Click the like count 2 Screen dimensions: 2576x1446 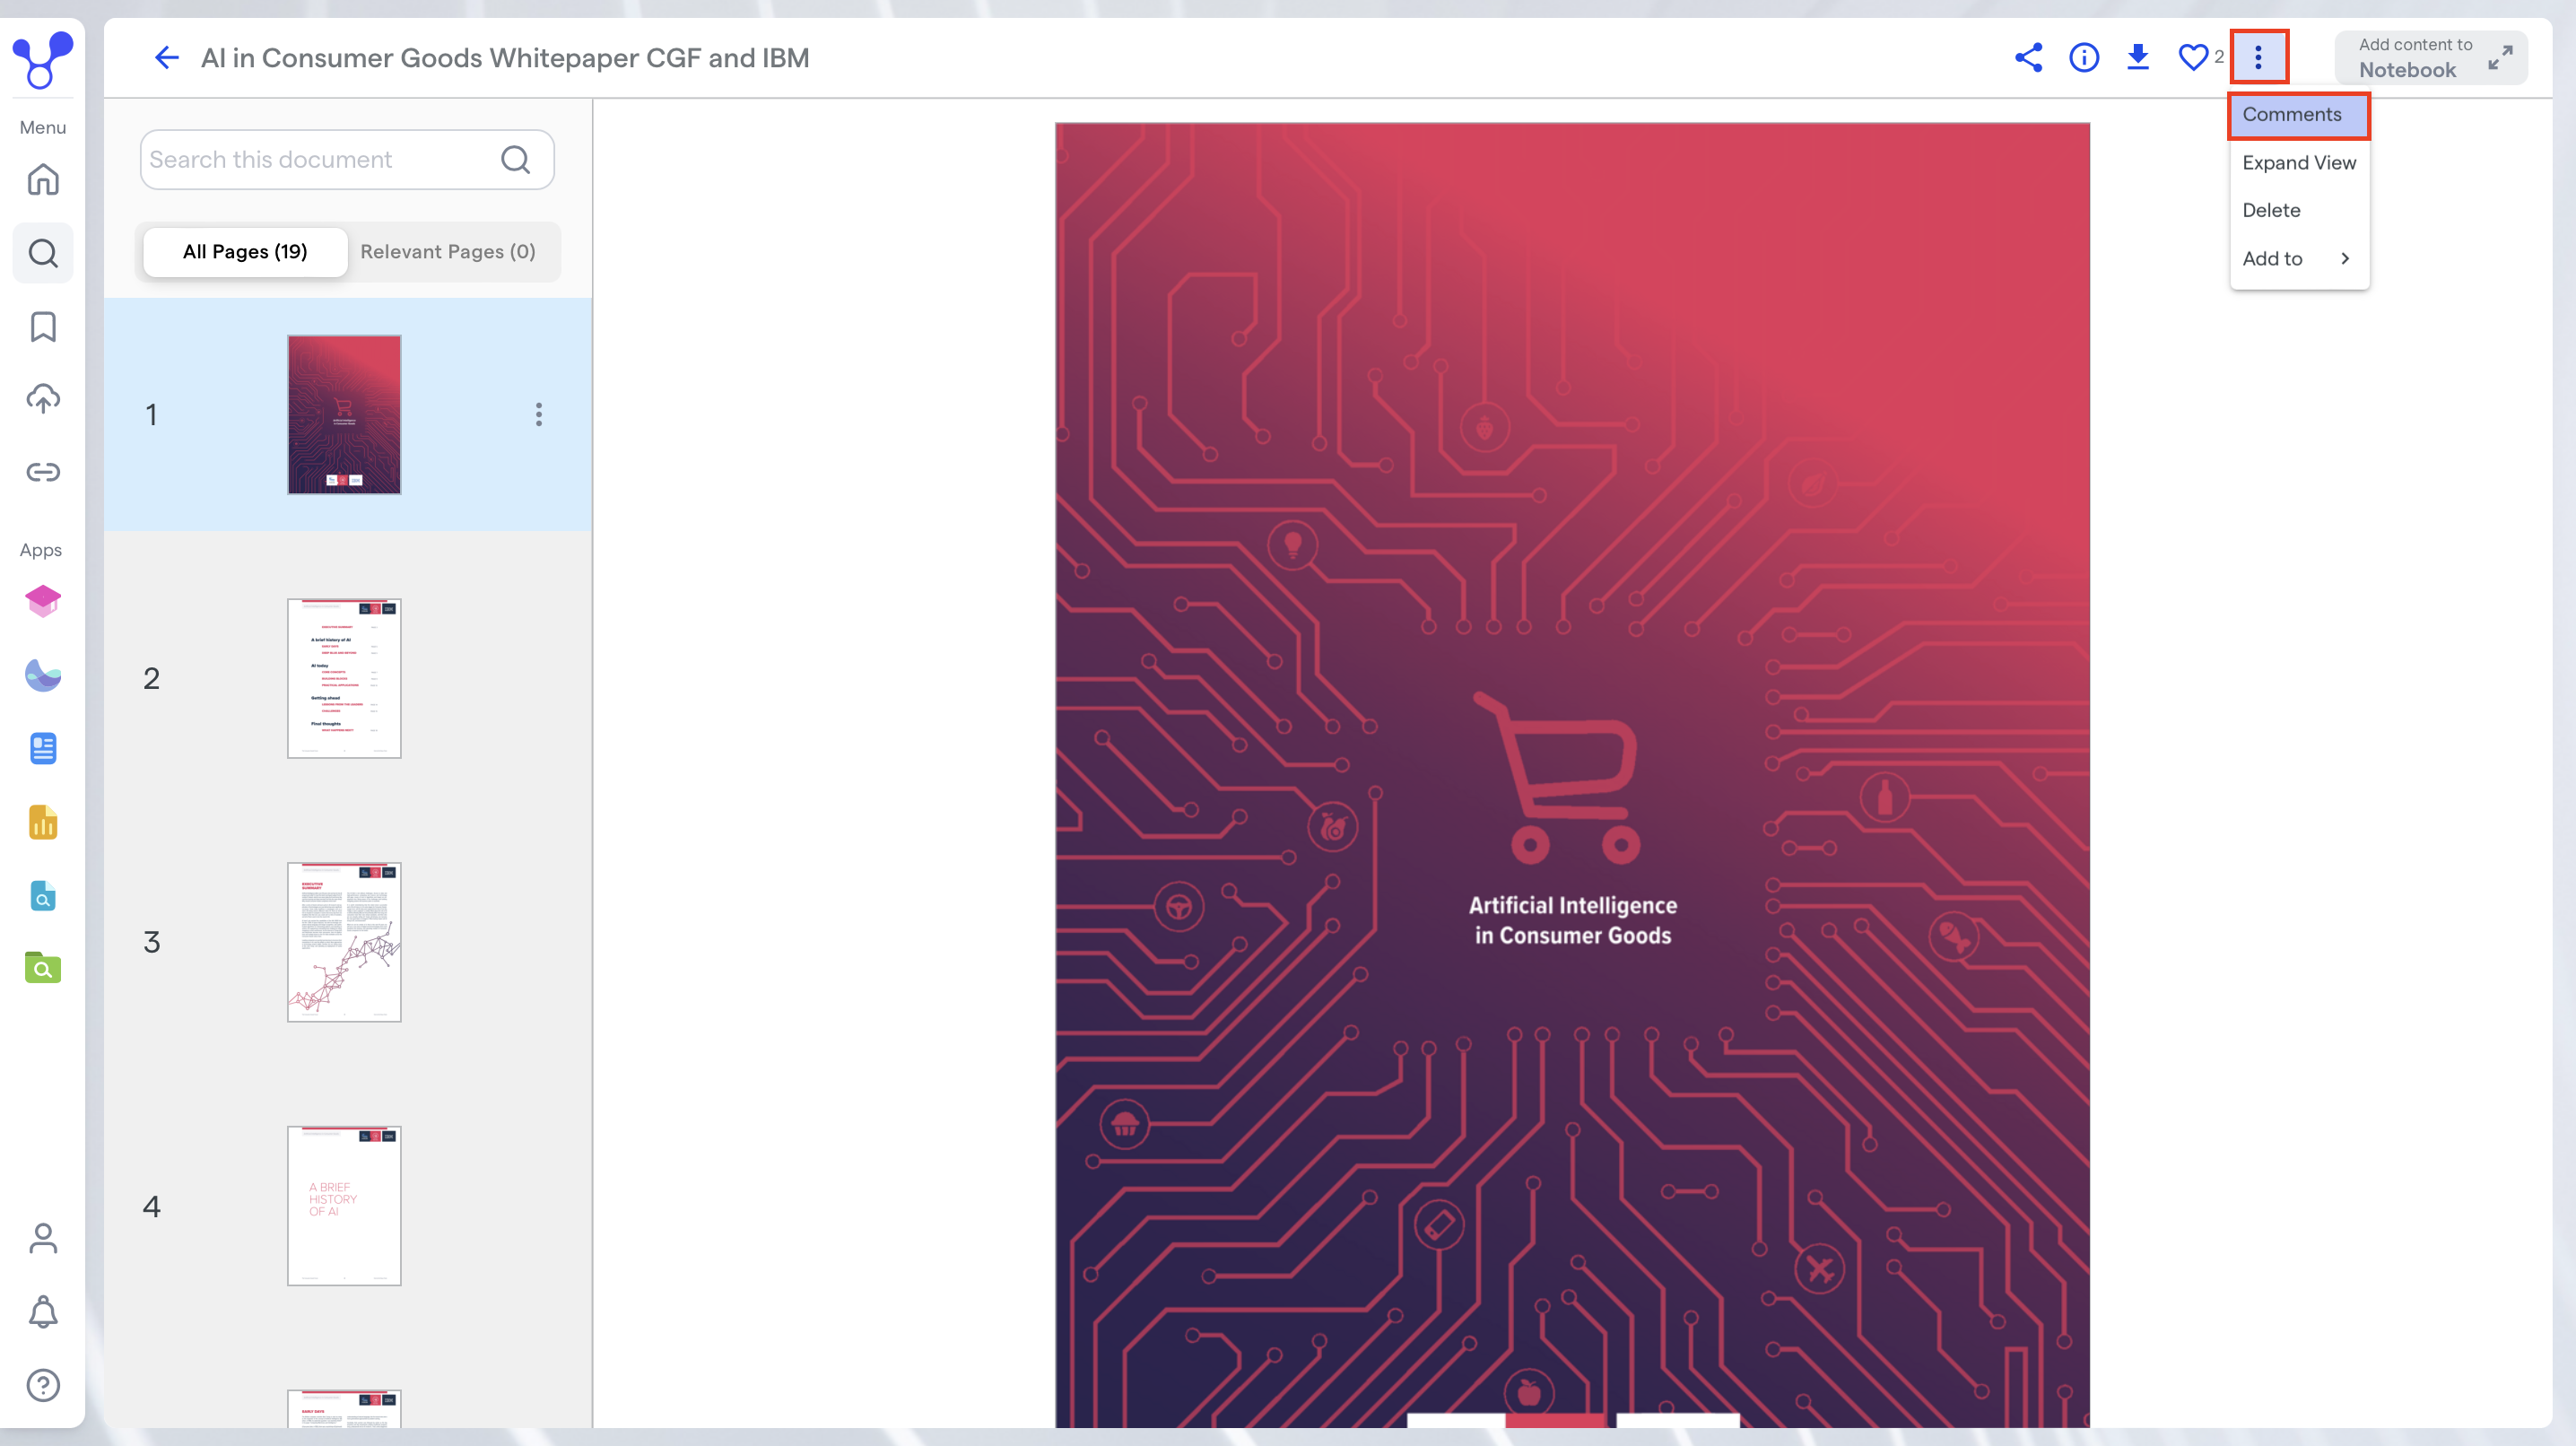[x=2219, y=57]
